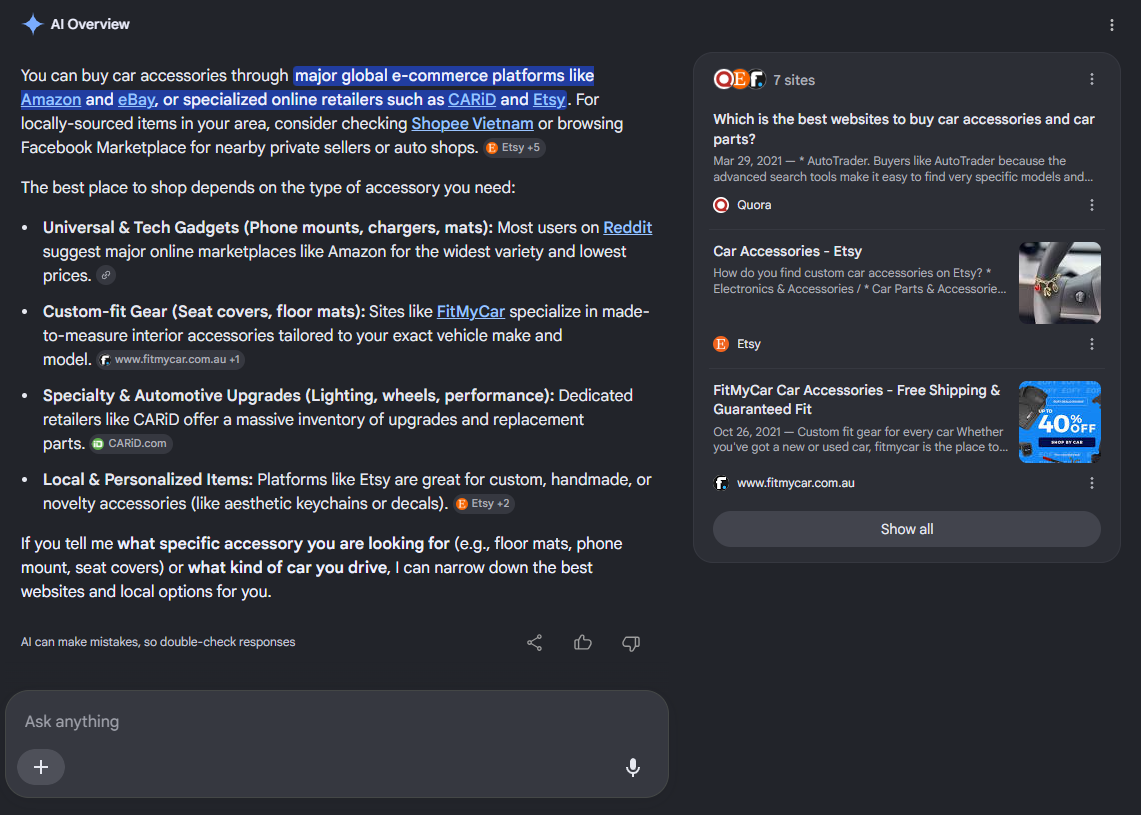Click the share icon below the response
Viewport: 1141px width, 815px height.
pyautogui.click(x=534, y=643)
